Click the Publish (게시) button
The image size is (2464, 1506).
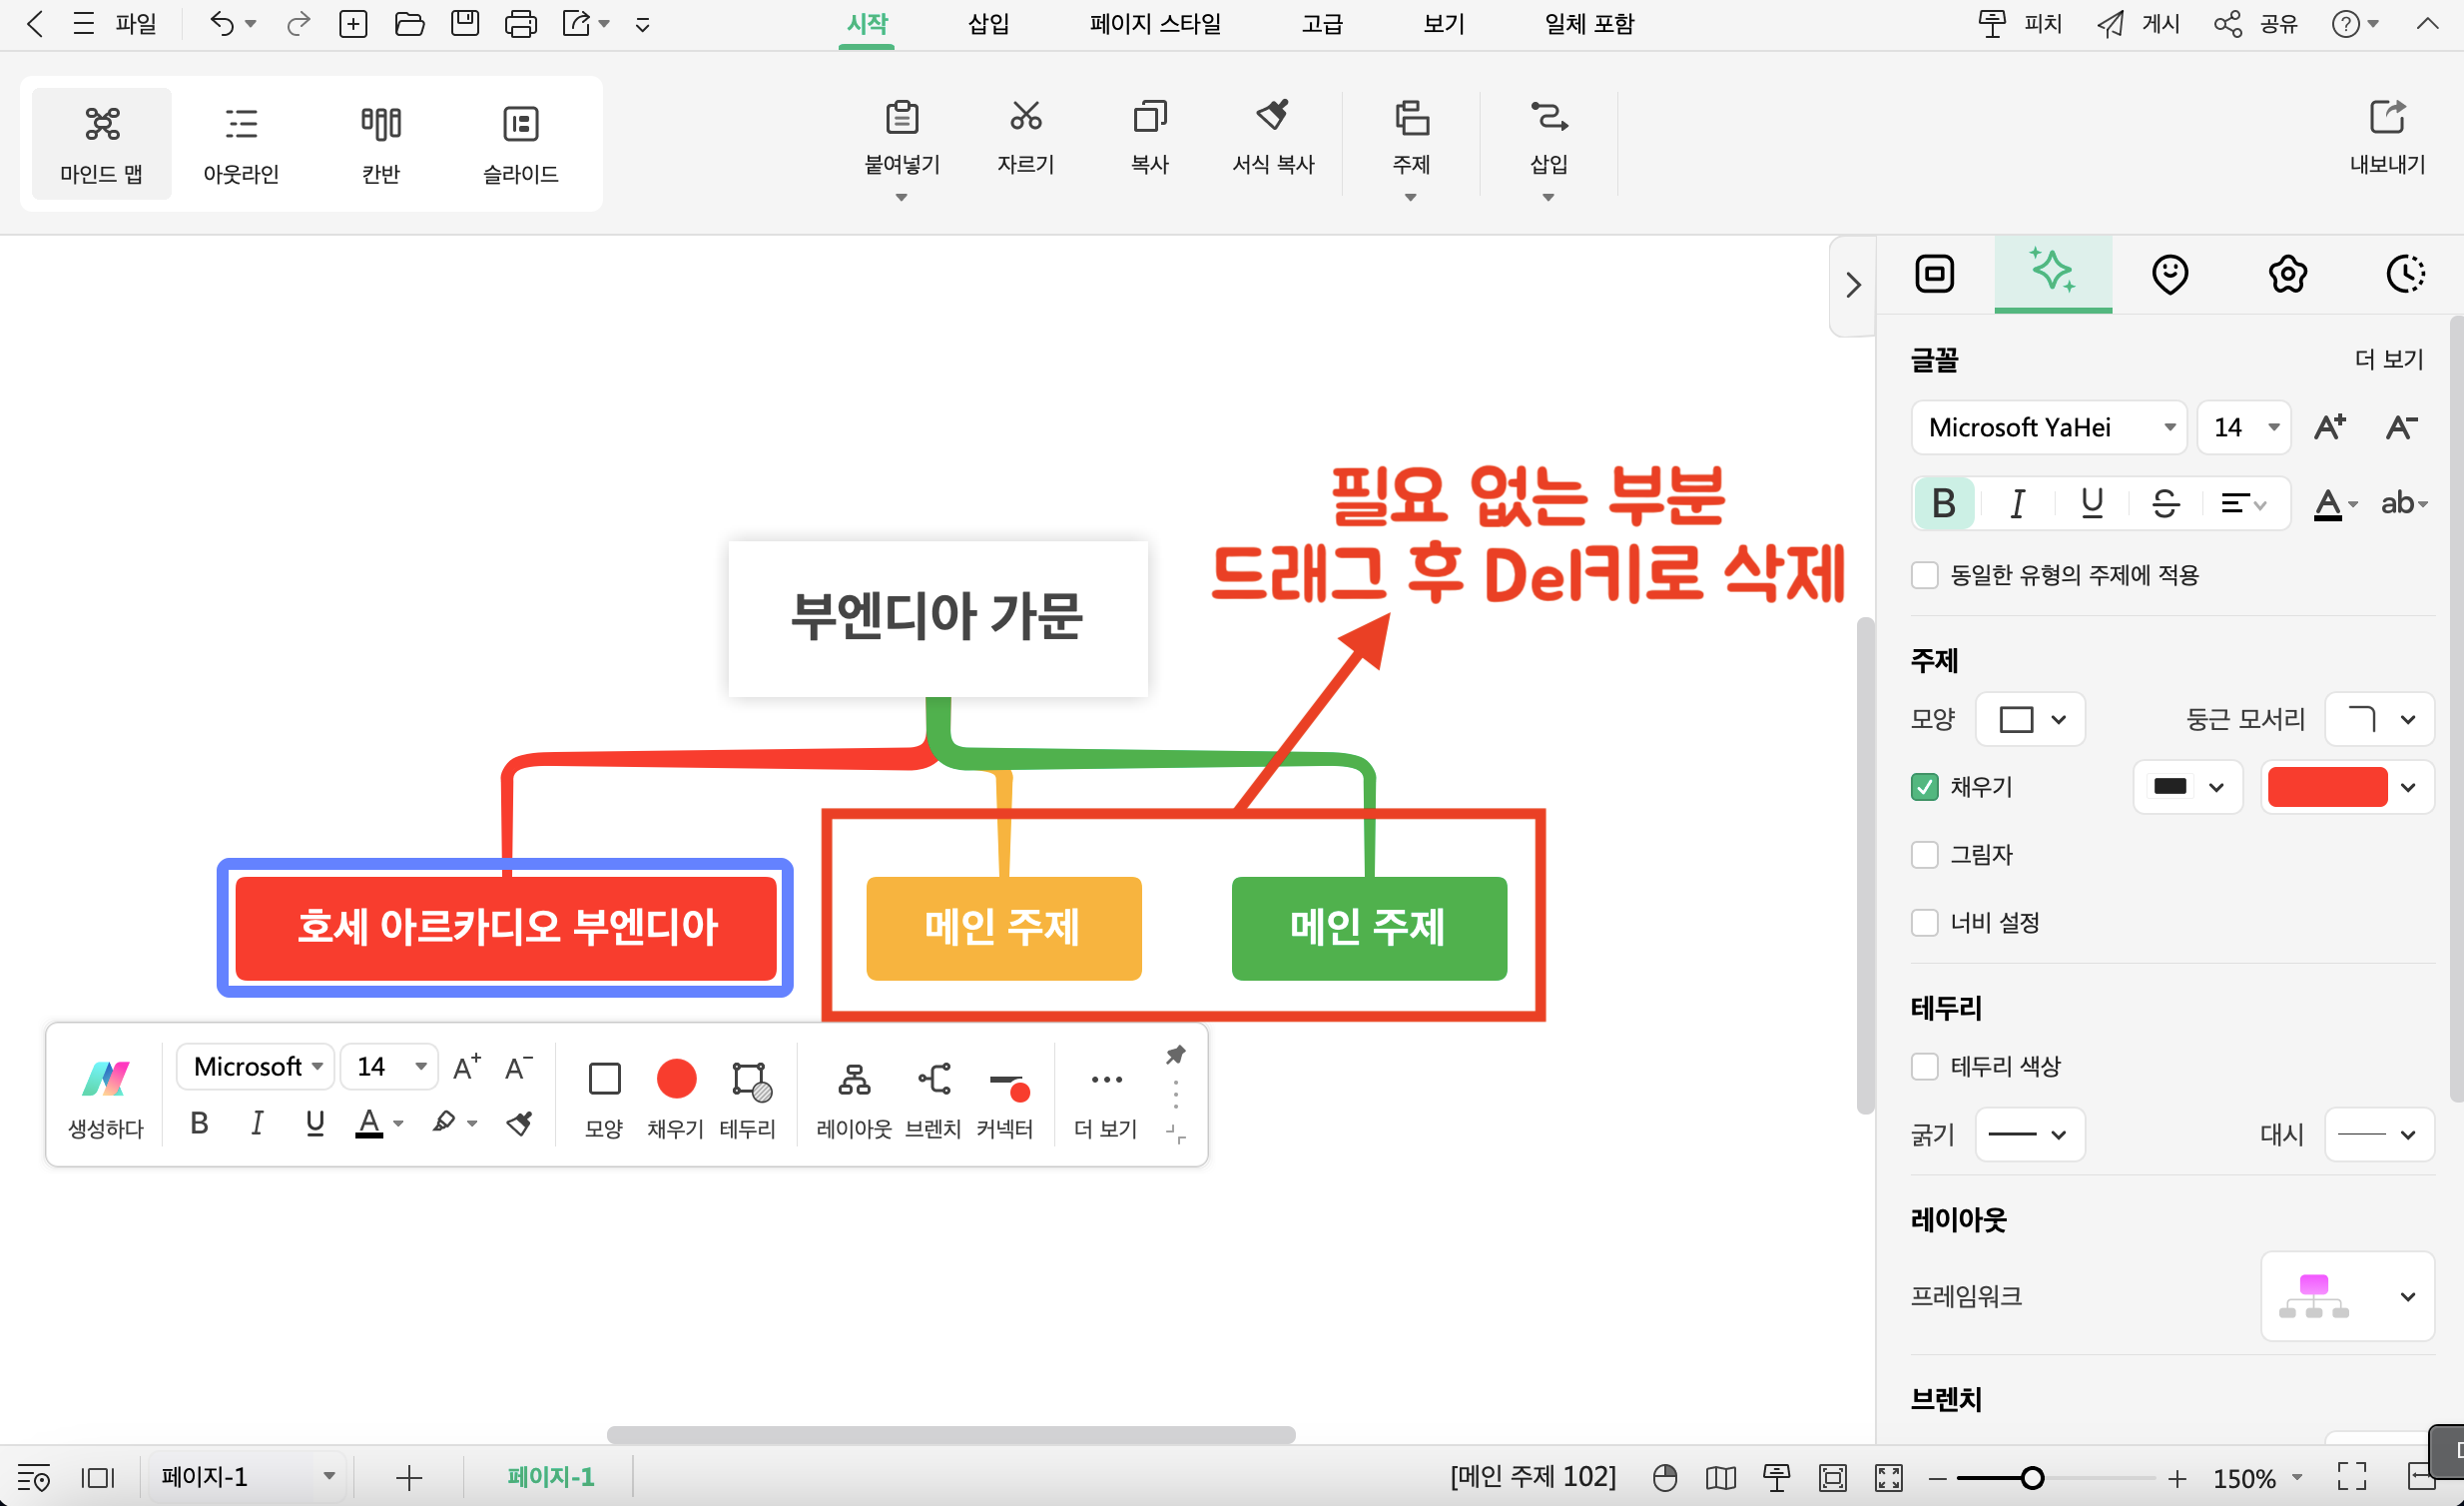(x=2137, y=24)
